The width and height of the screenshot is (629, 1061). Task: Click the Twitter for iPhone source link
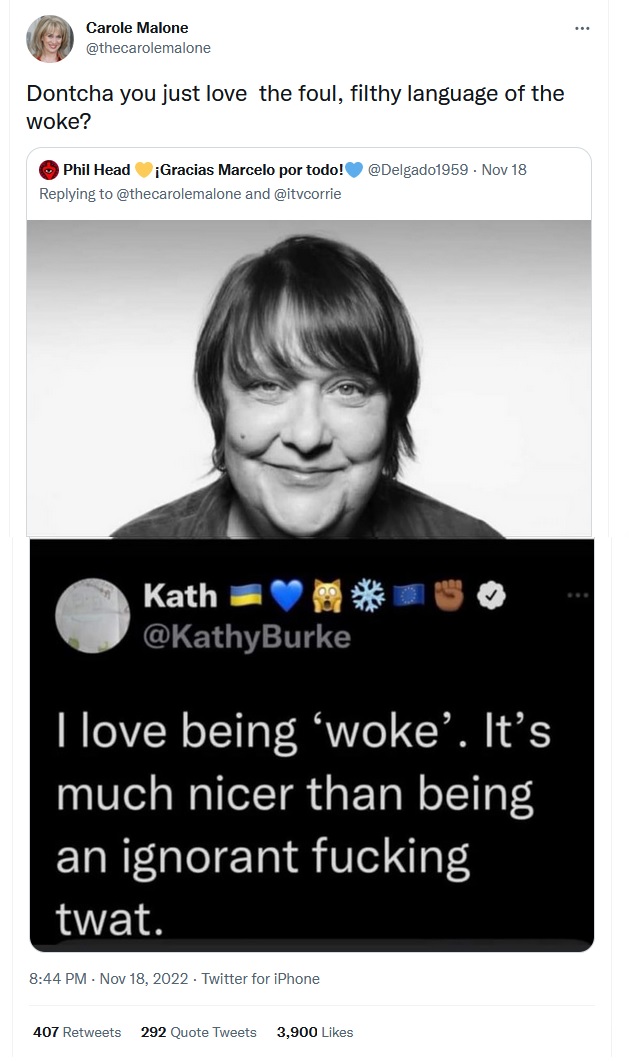tap(261, 979)
